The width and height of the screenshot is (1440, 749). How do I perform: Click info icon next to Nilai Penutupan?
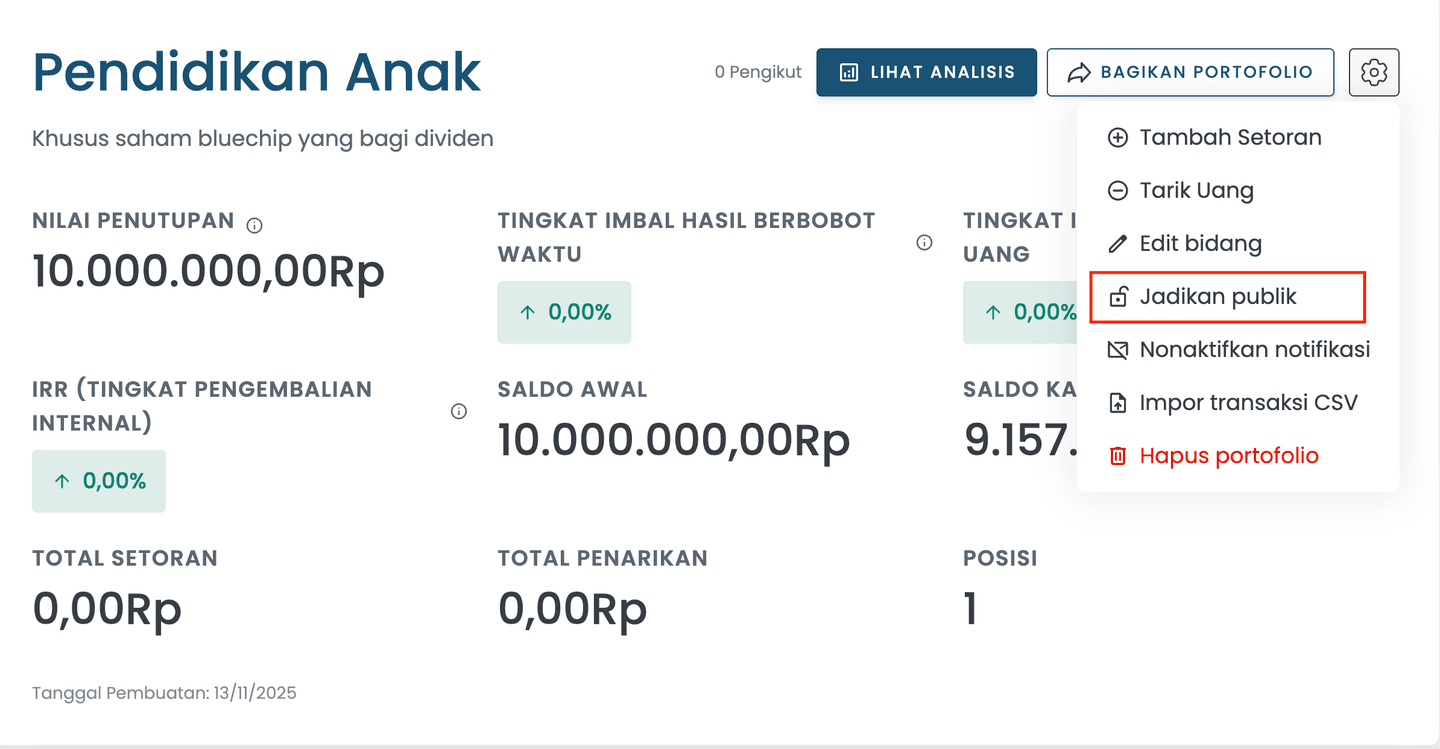coord(255,225)
